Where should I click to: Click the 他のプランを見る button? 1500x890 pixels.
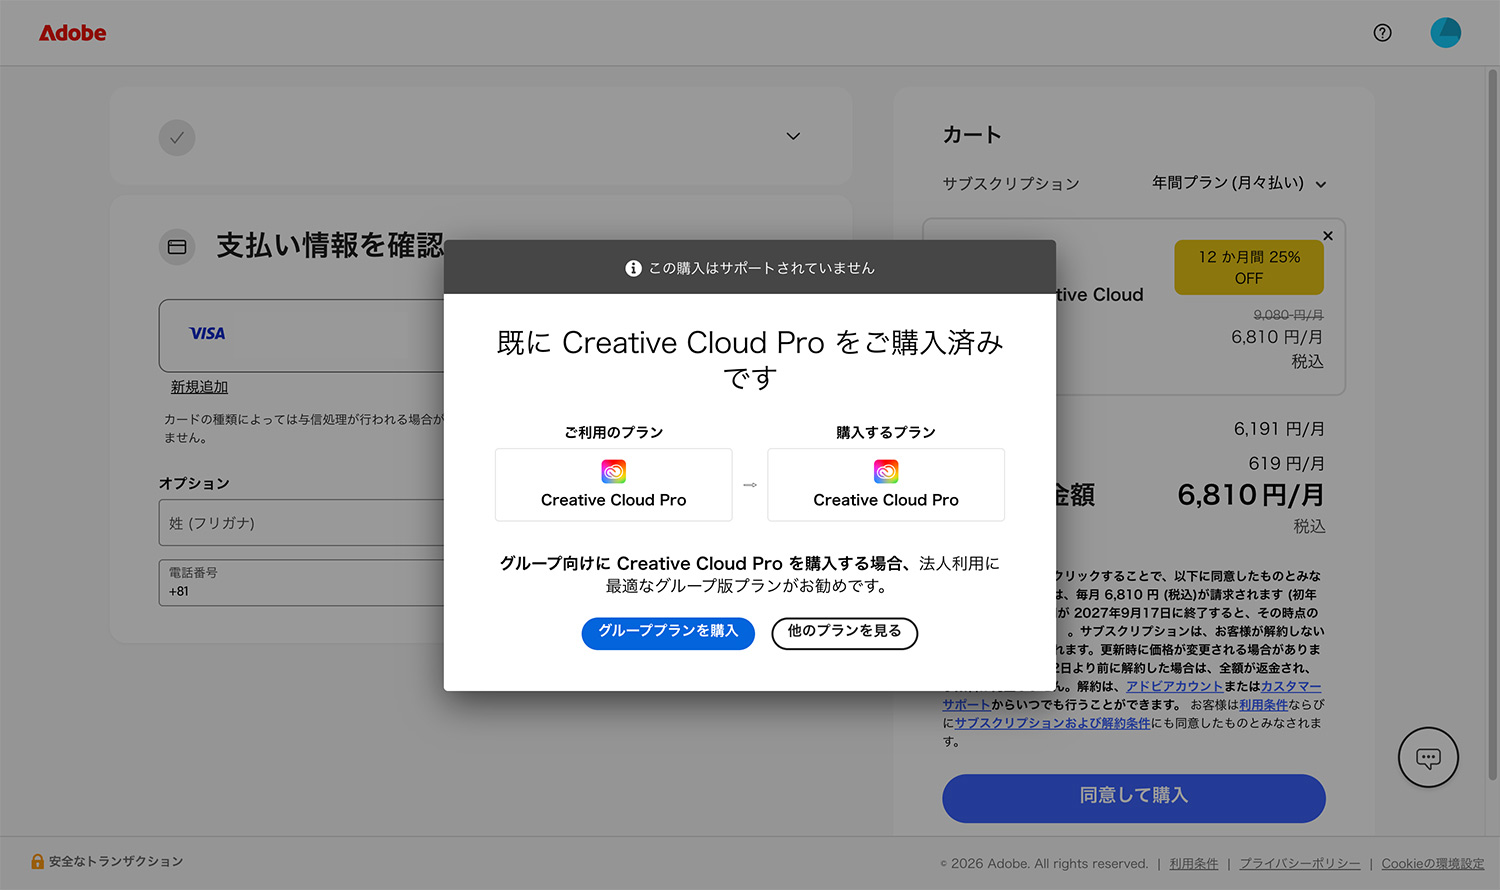coord(845,633)
